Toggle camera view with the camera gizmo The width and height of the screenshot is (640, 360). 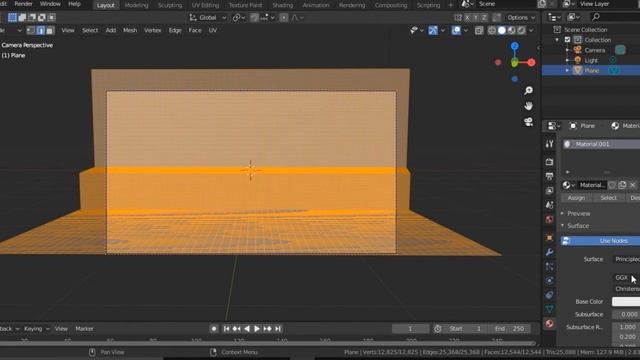point(529,122)
